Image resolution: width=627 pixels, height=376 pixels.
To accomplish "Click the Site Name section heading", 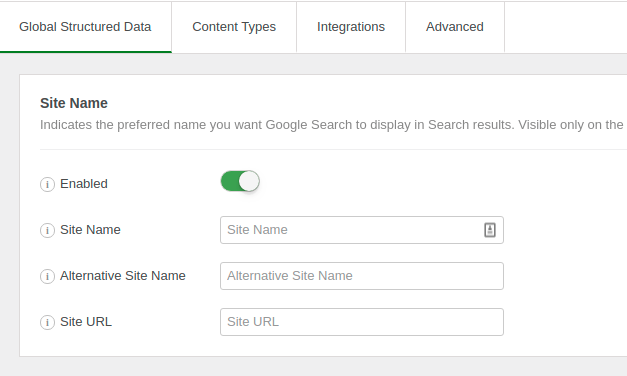I will point(74,103).
